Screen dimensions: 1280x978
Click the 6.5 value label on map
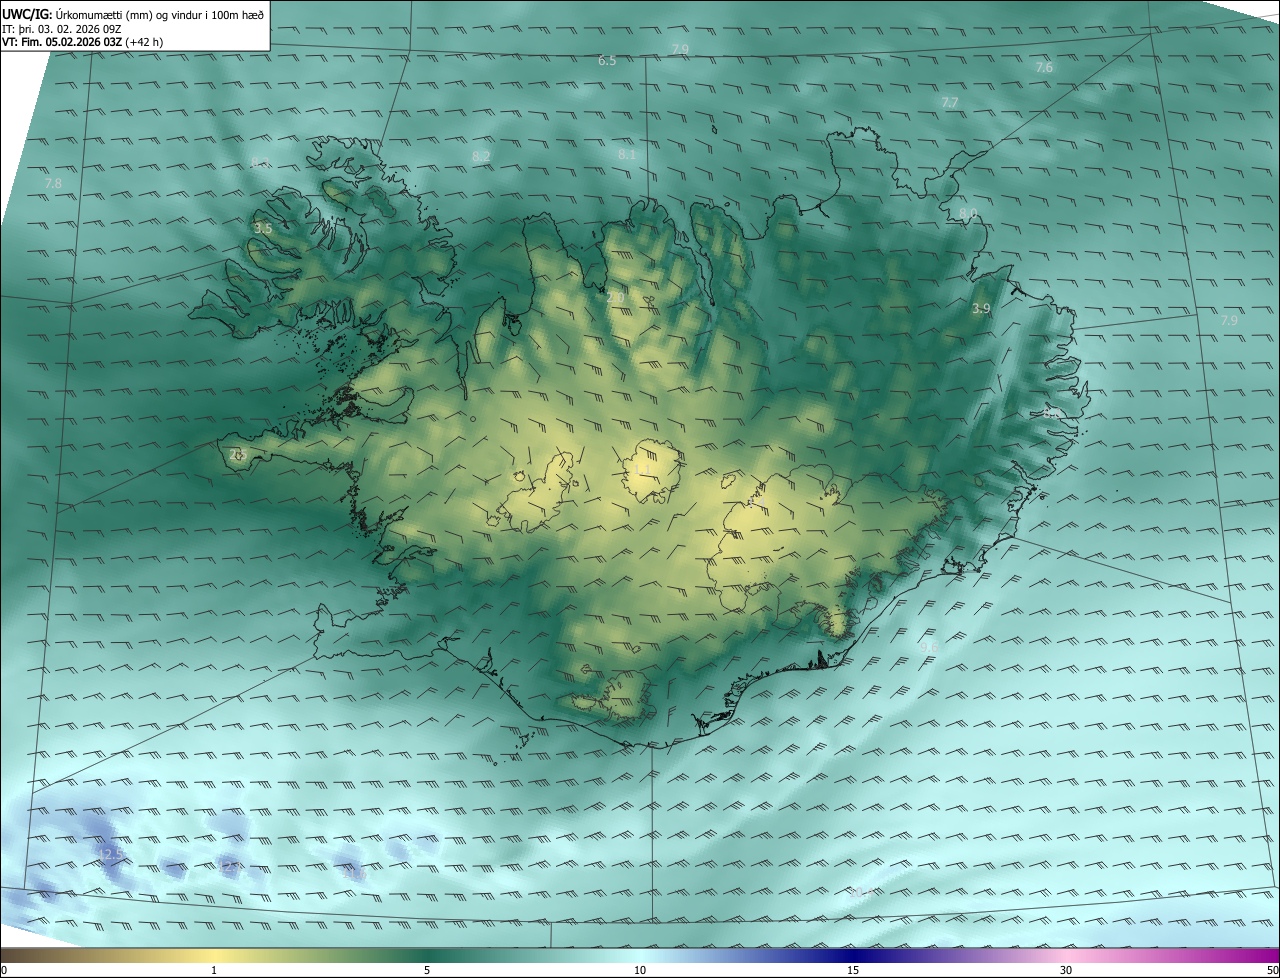(607, 61)
